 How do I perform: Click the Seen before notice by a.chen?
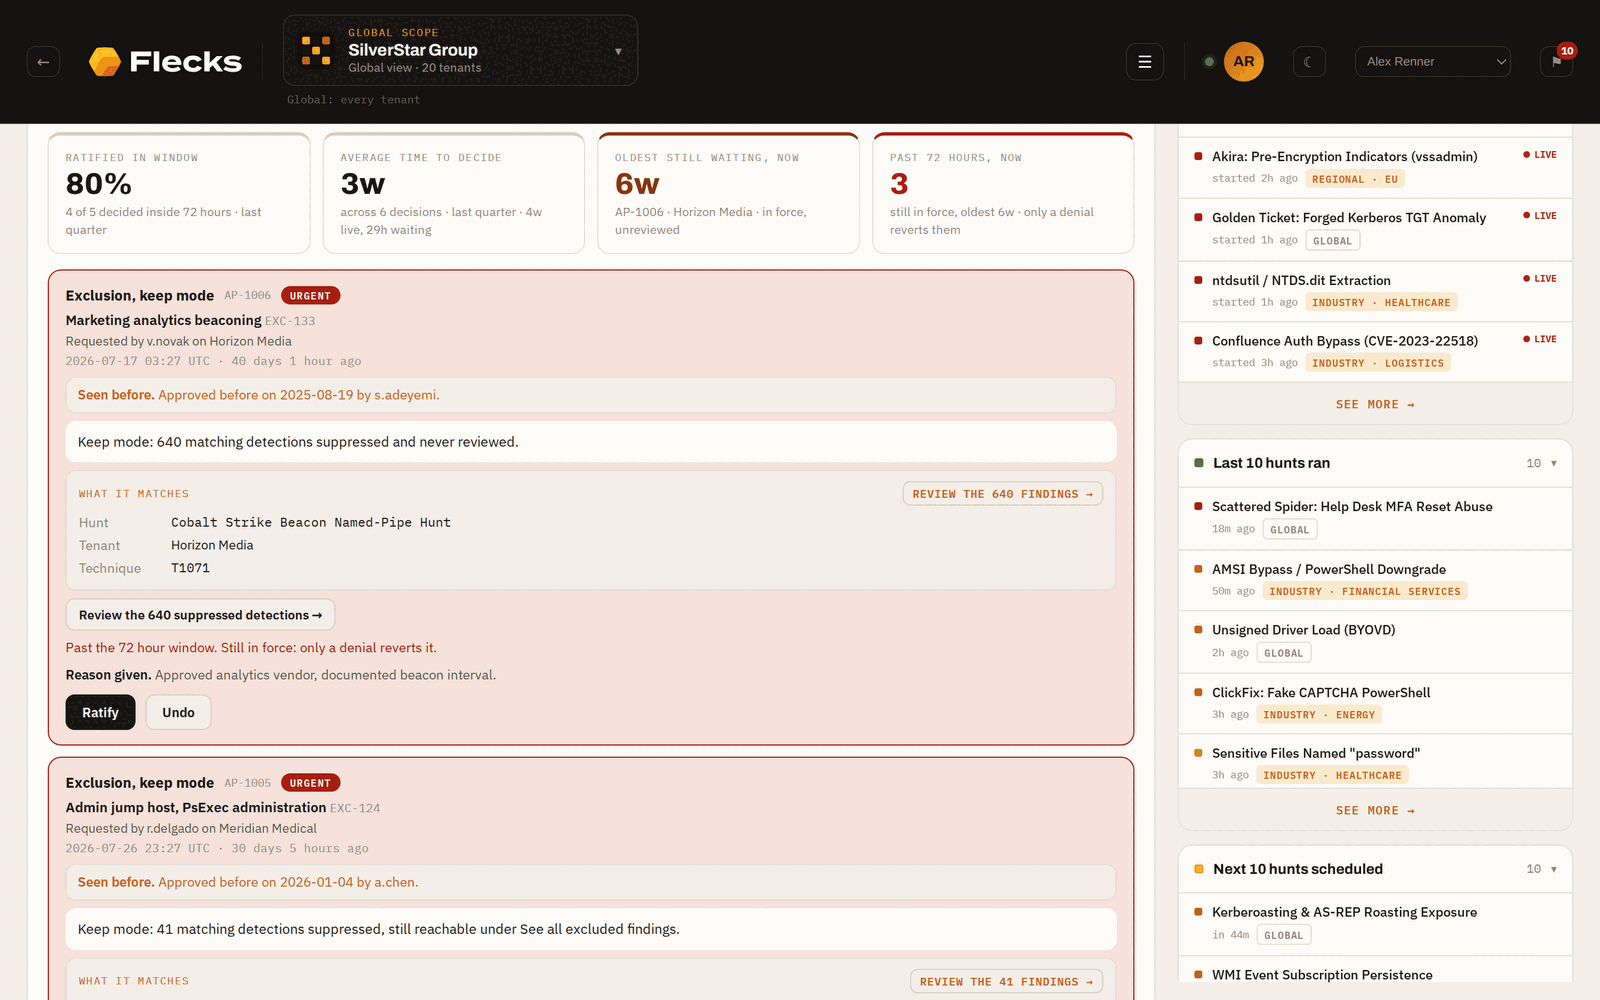tap(590, 882)
